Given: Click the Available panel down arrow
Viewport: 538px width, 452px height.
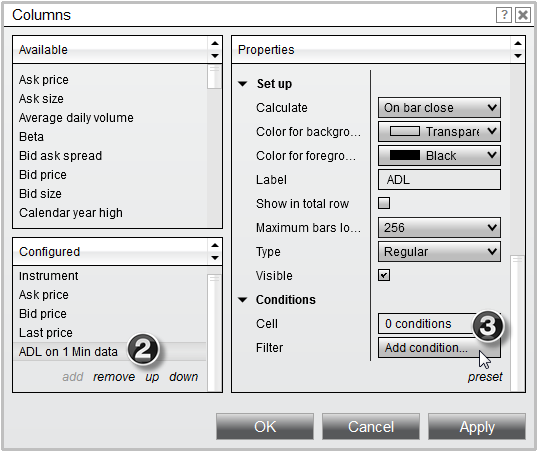Looking at the screenshot, I should (215, 56).
